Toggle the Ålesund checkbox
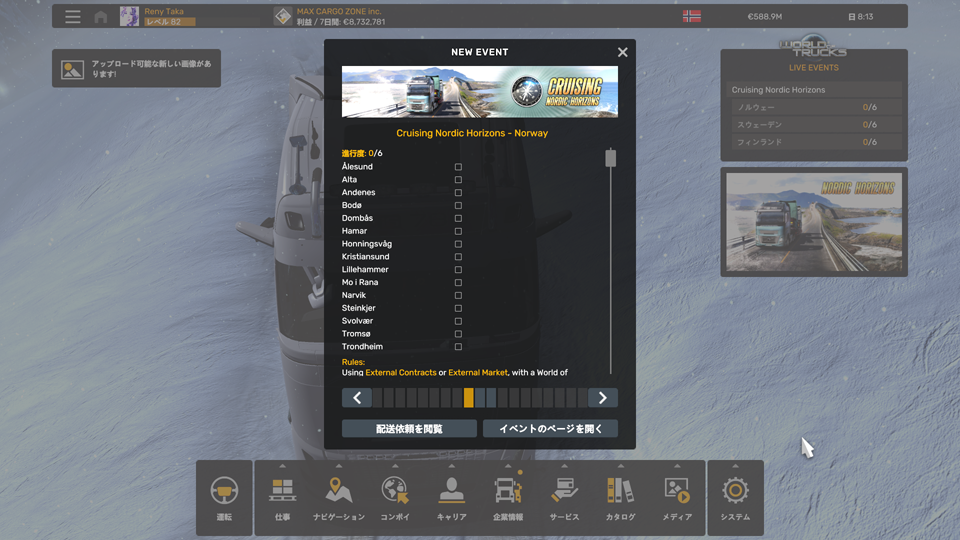Screen dimensions: 960x540 pos(458,167)
